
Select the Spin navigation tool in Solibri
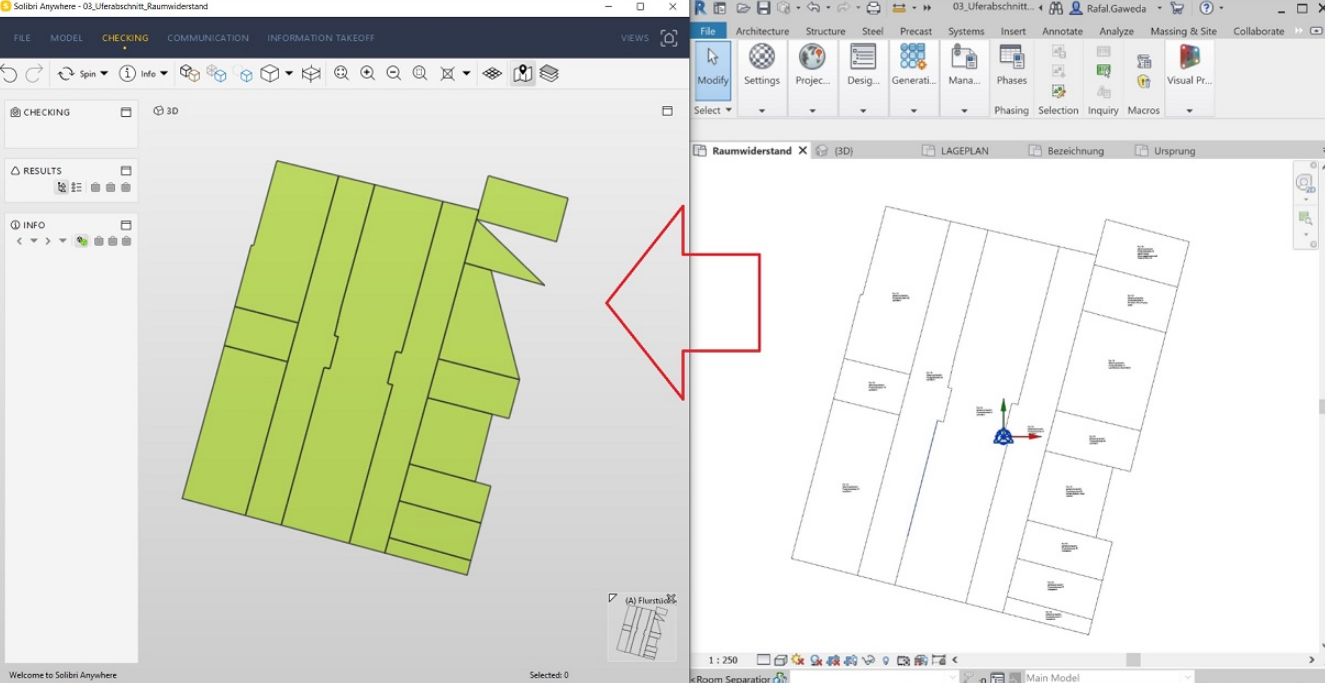pyautogui.click(x=77, y=73)
